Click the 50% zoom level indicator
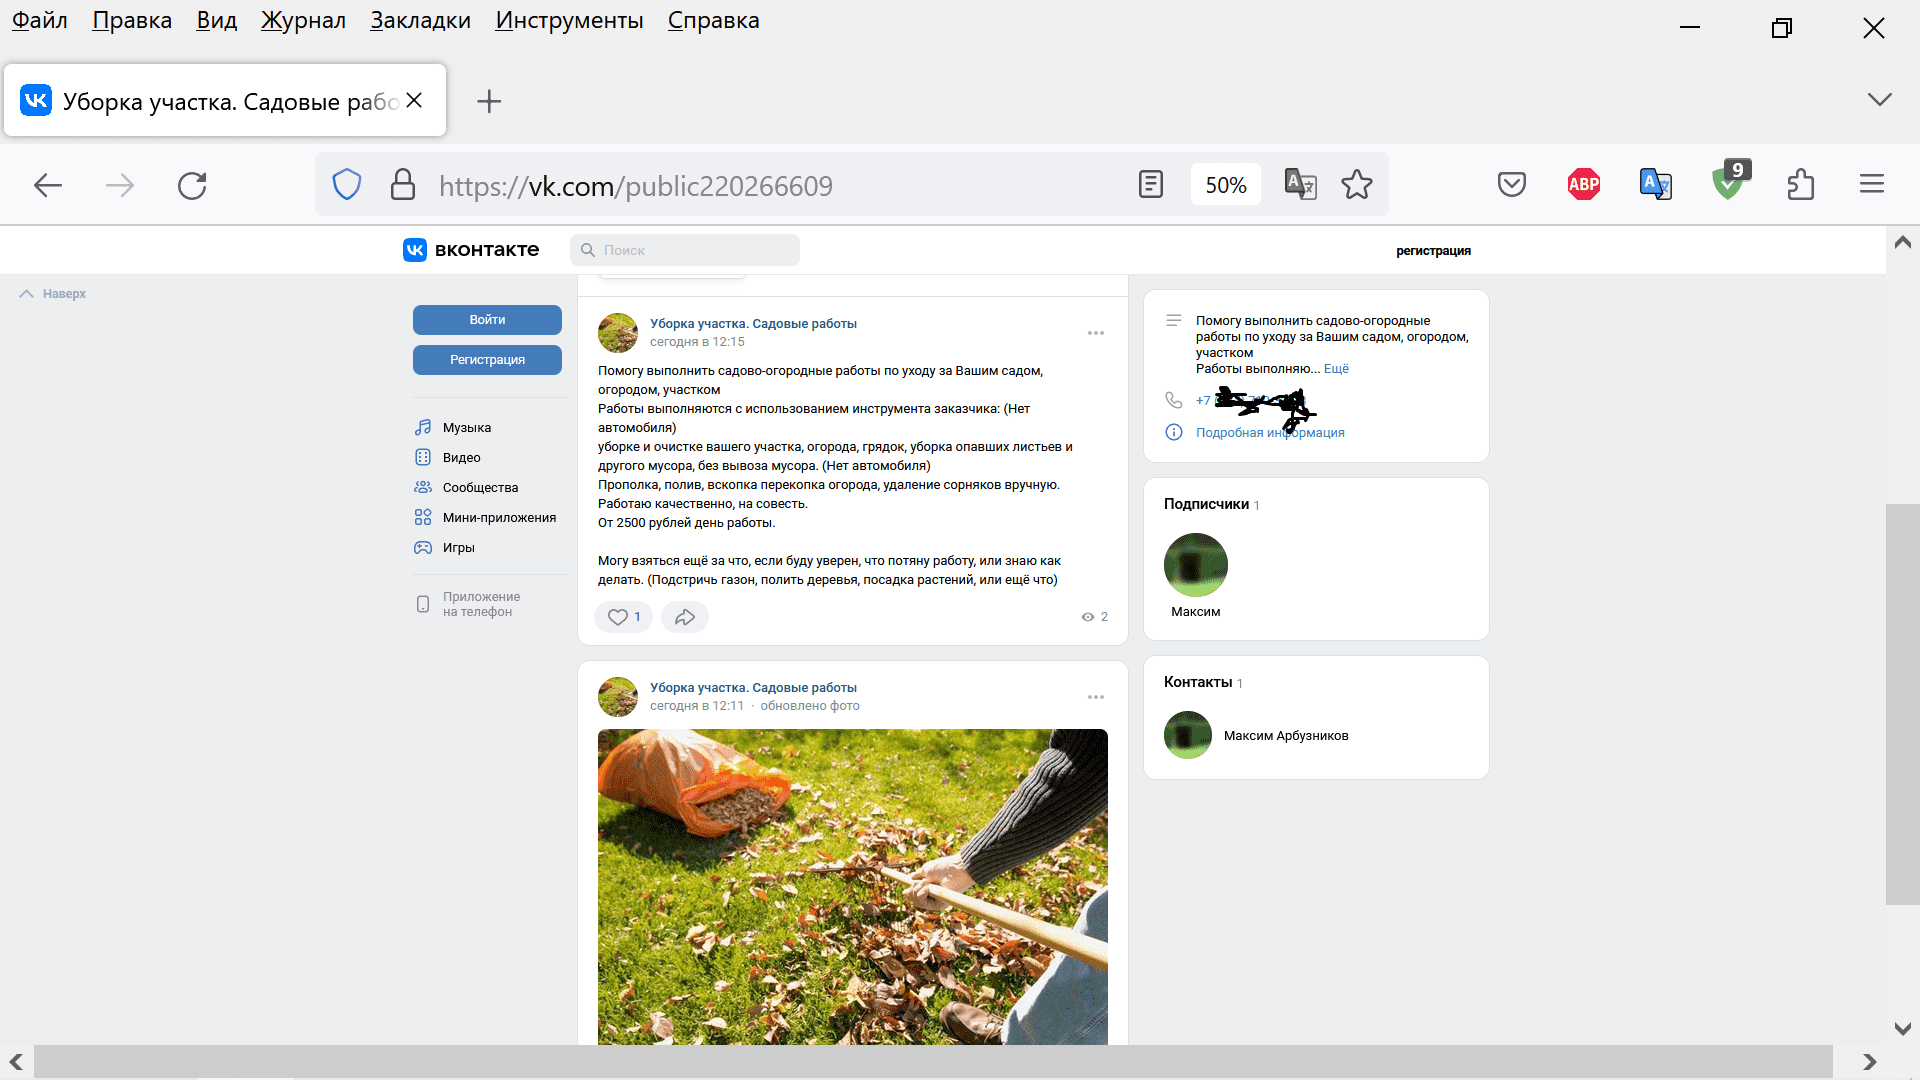The width and height of the screenshot is (1920, 1080). (1225, 185)
